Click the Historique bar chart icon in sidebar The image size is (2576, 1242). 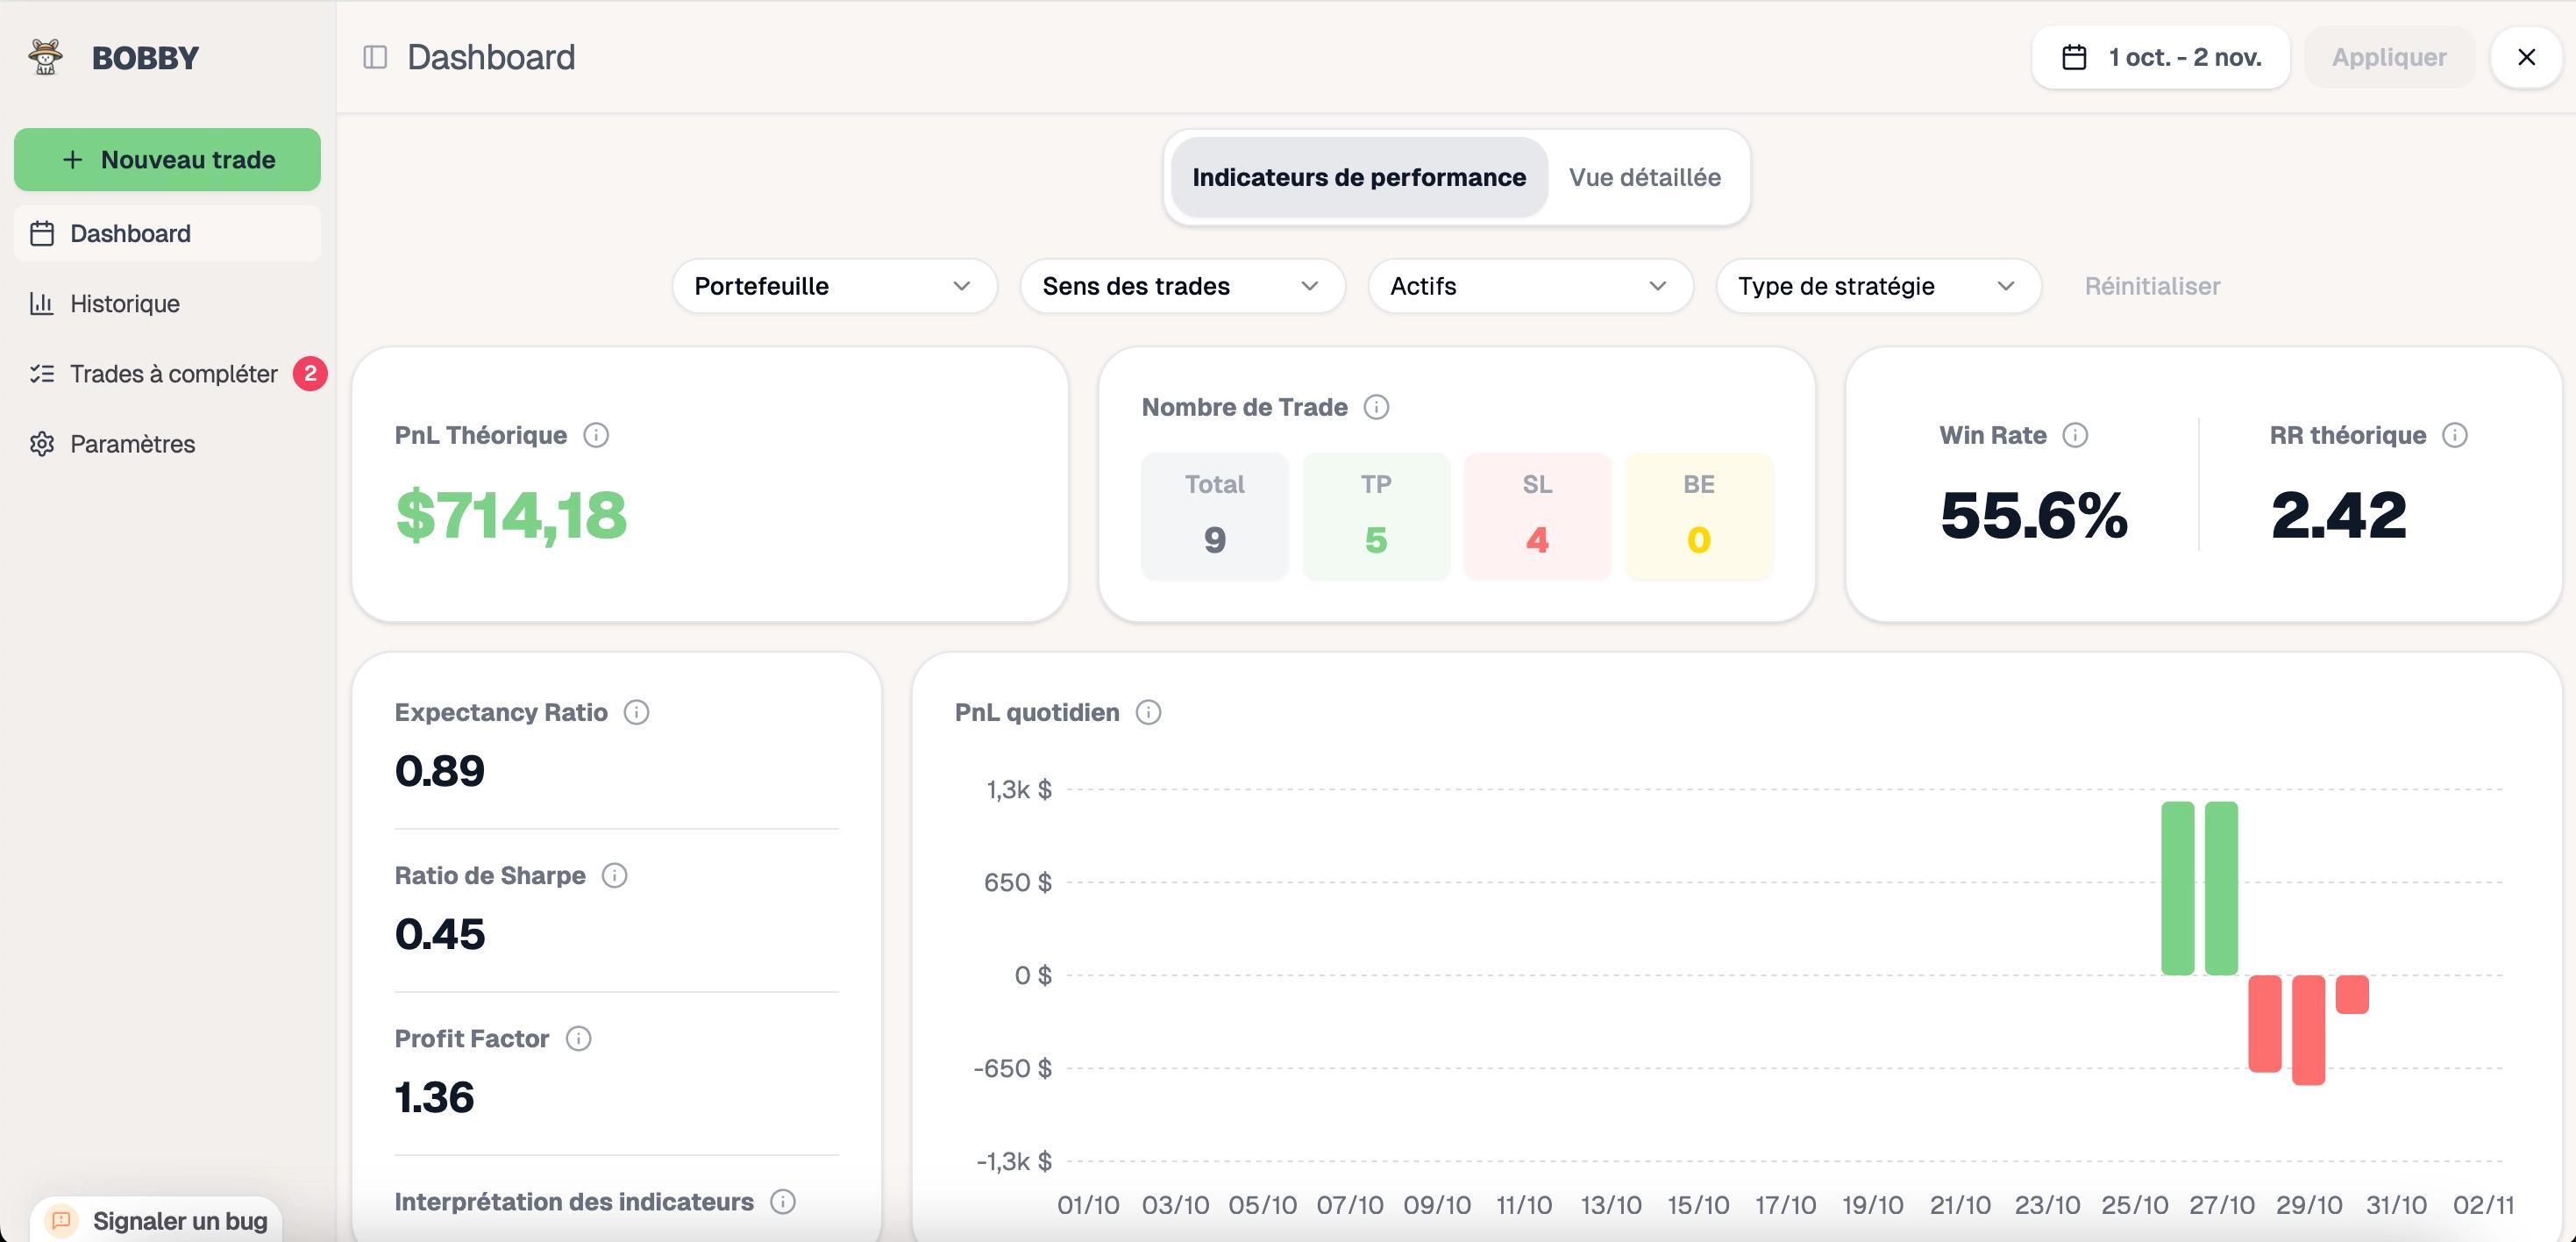click(42, 303)
